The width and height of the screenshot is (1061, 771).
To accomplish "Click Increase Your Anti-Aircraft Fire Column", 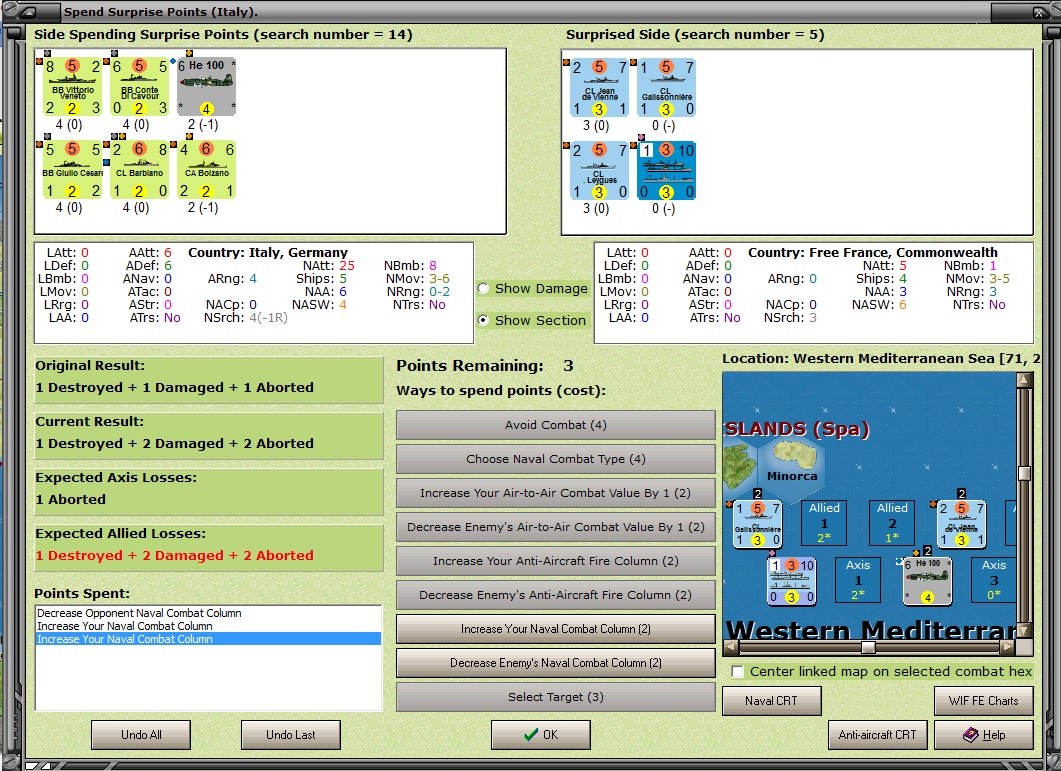I will point(556,560).
